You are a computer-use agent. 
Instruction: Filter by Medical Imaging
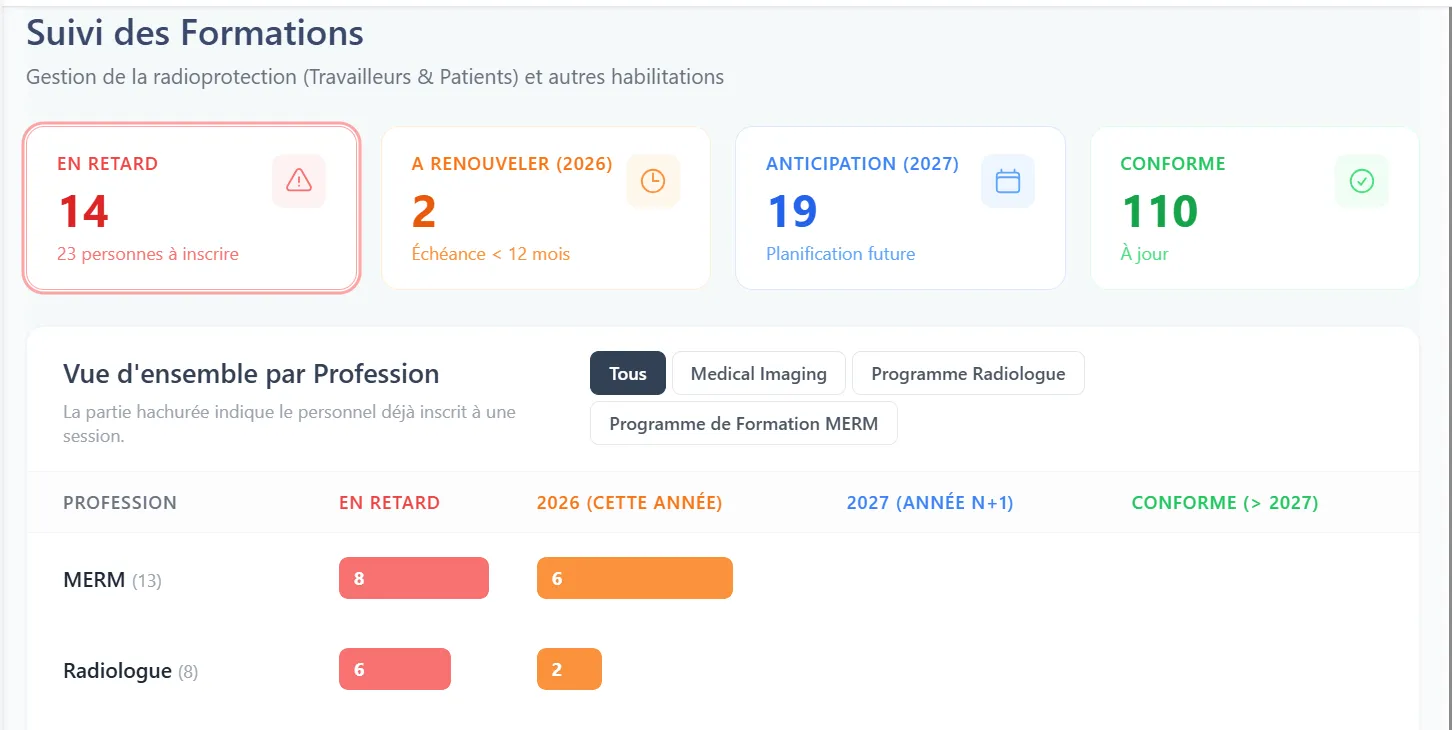coord(759,373)
